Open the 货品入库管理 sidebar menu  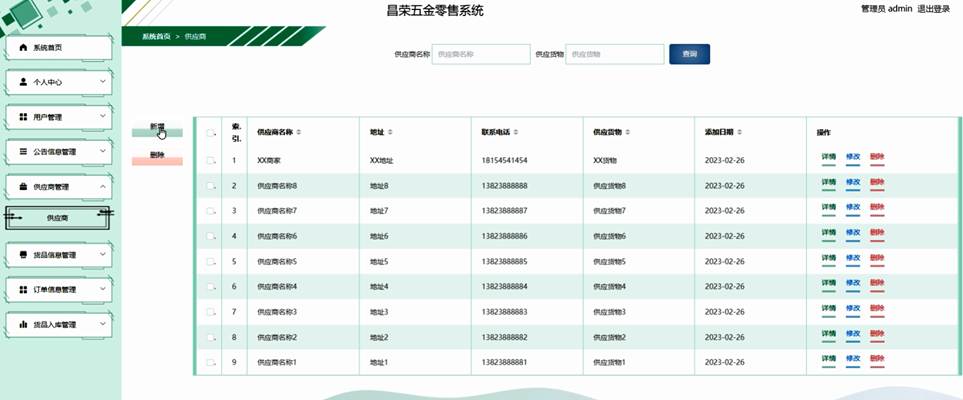click(x=58, y=324)
